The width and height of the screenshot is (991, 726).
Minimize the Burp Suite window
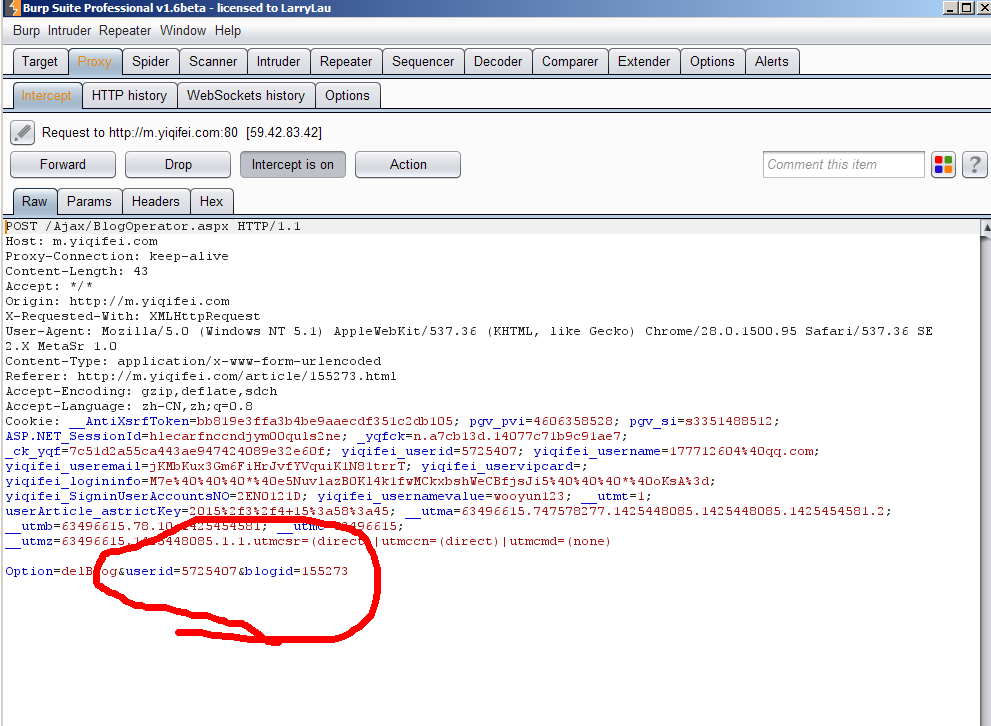pyautogui.click(x=950, y=8)
